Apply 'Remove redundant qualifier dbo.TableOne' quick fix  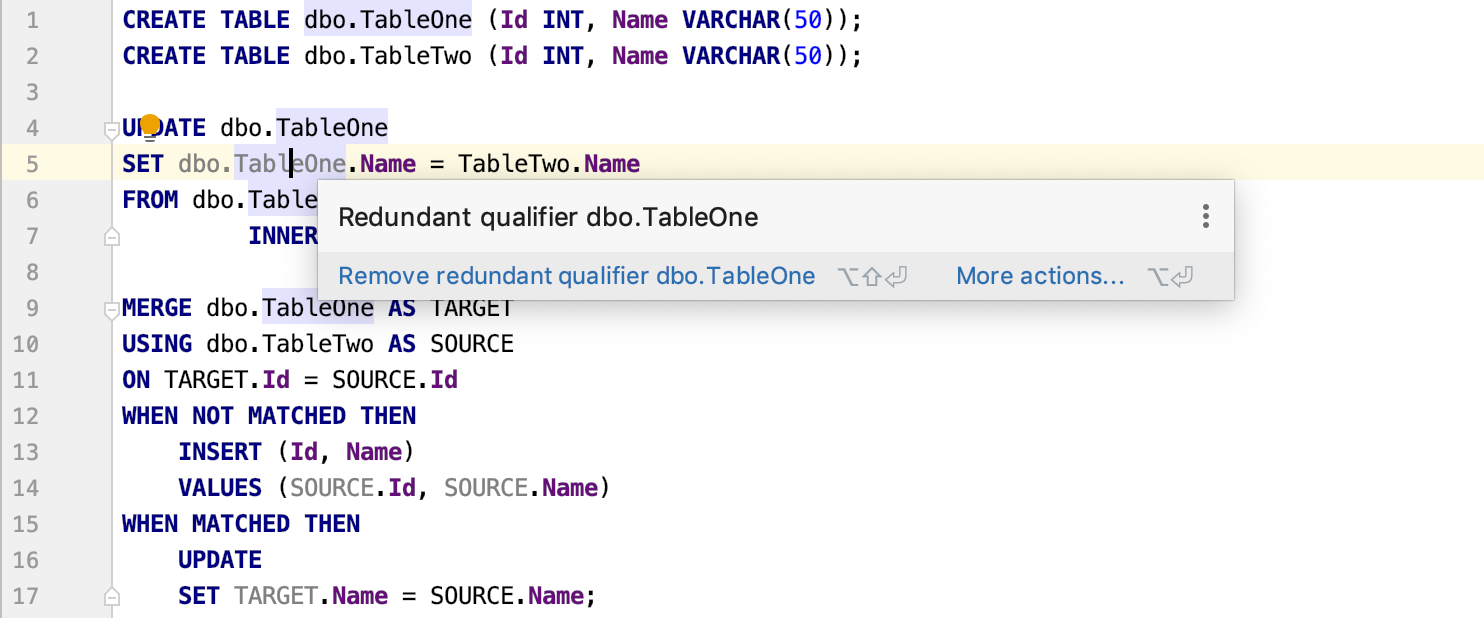pyautogui.click(x=577, y=276)
